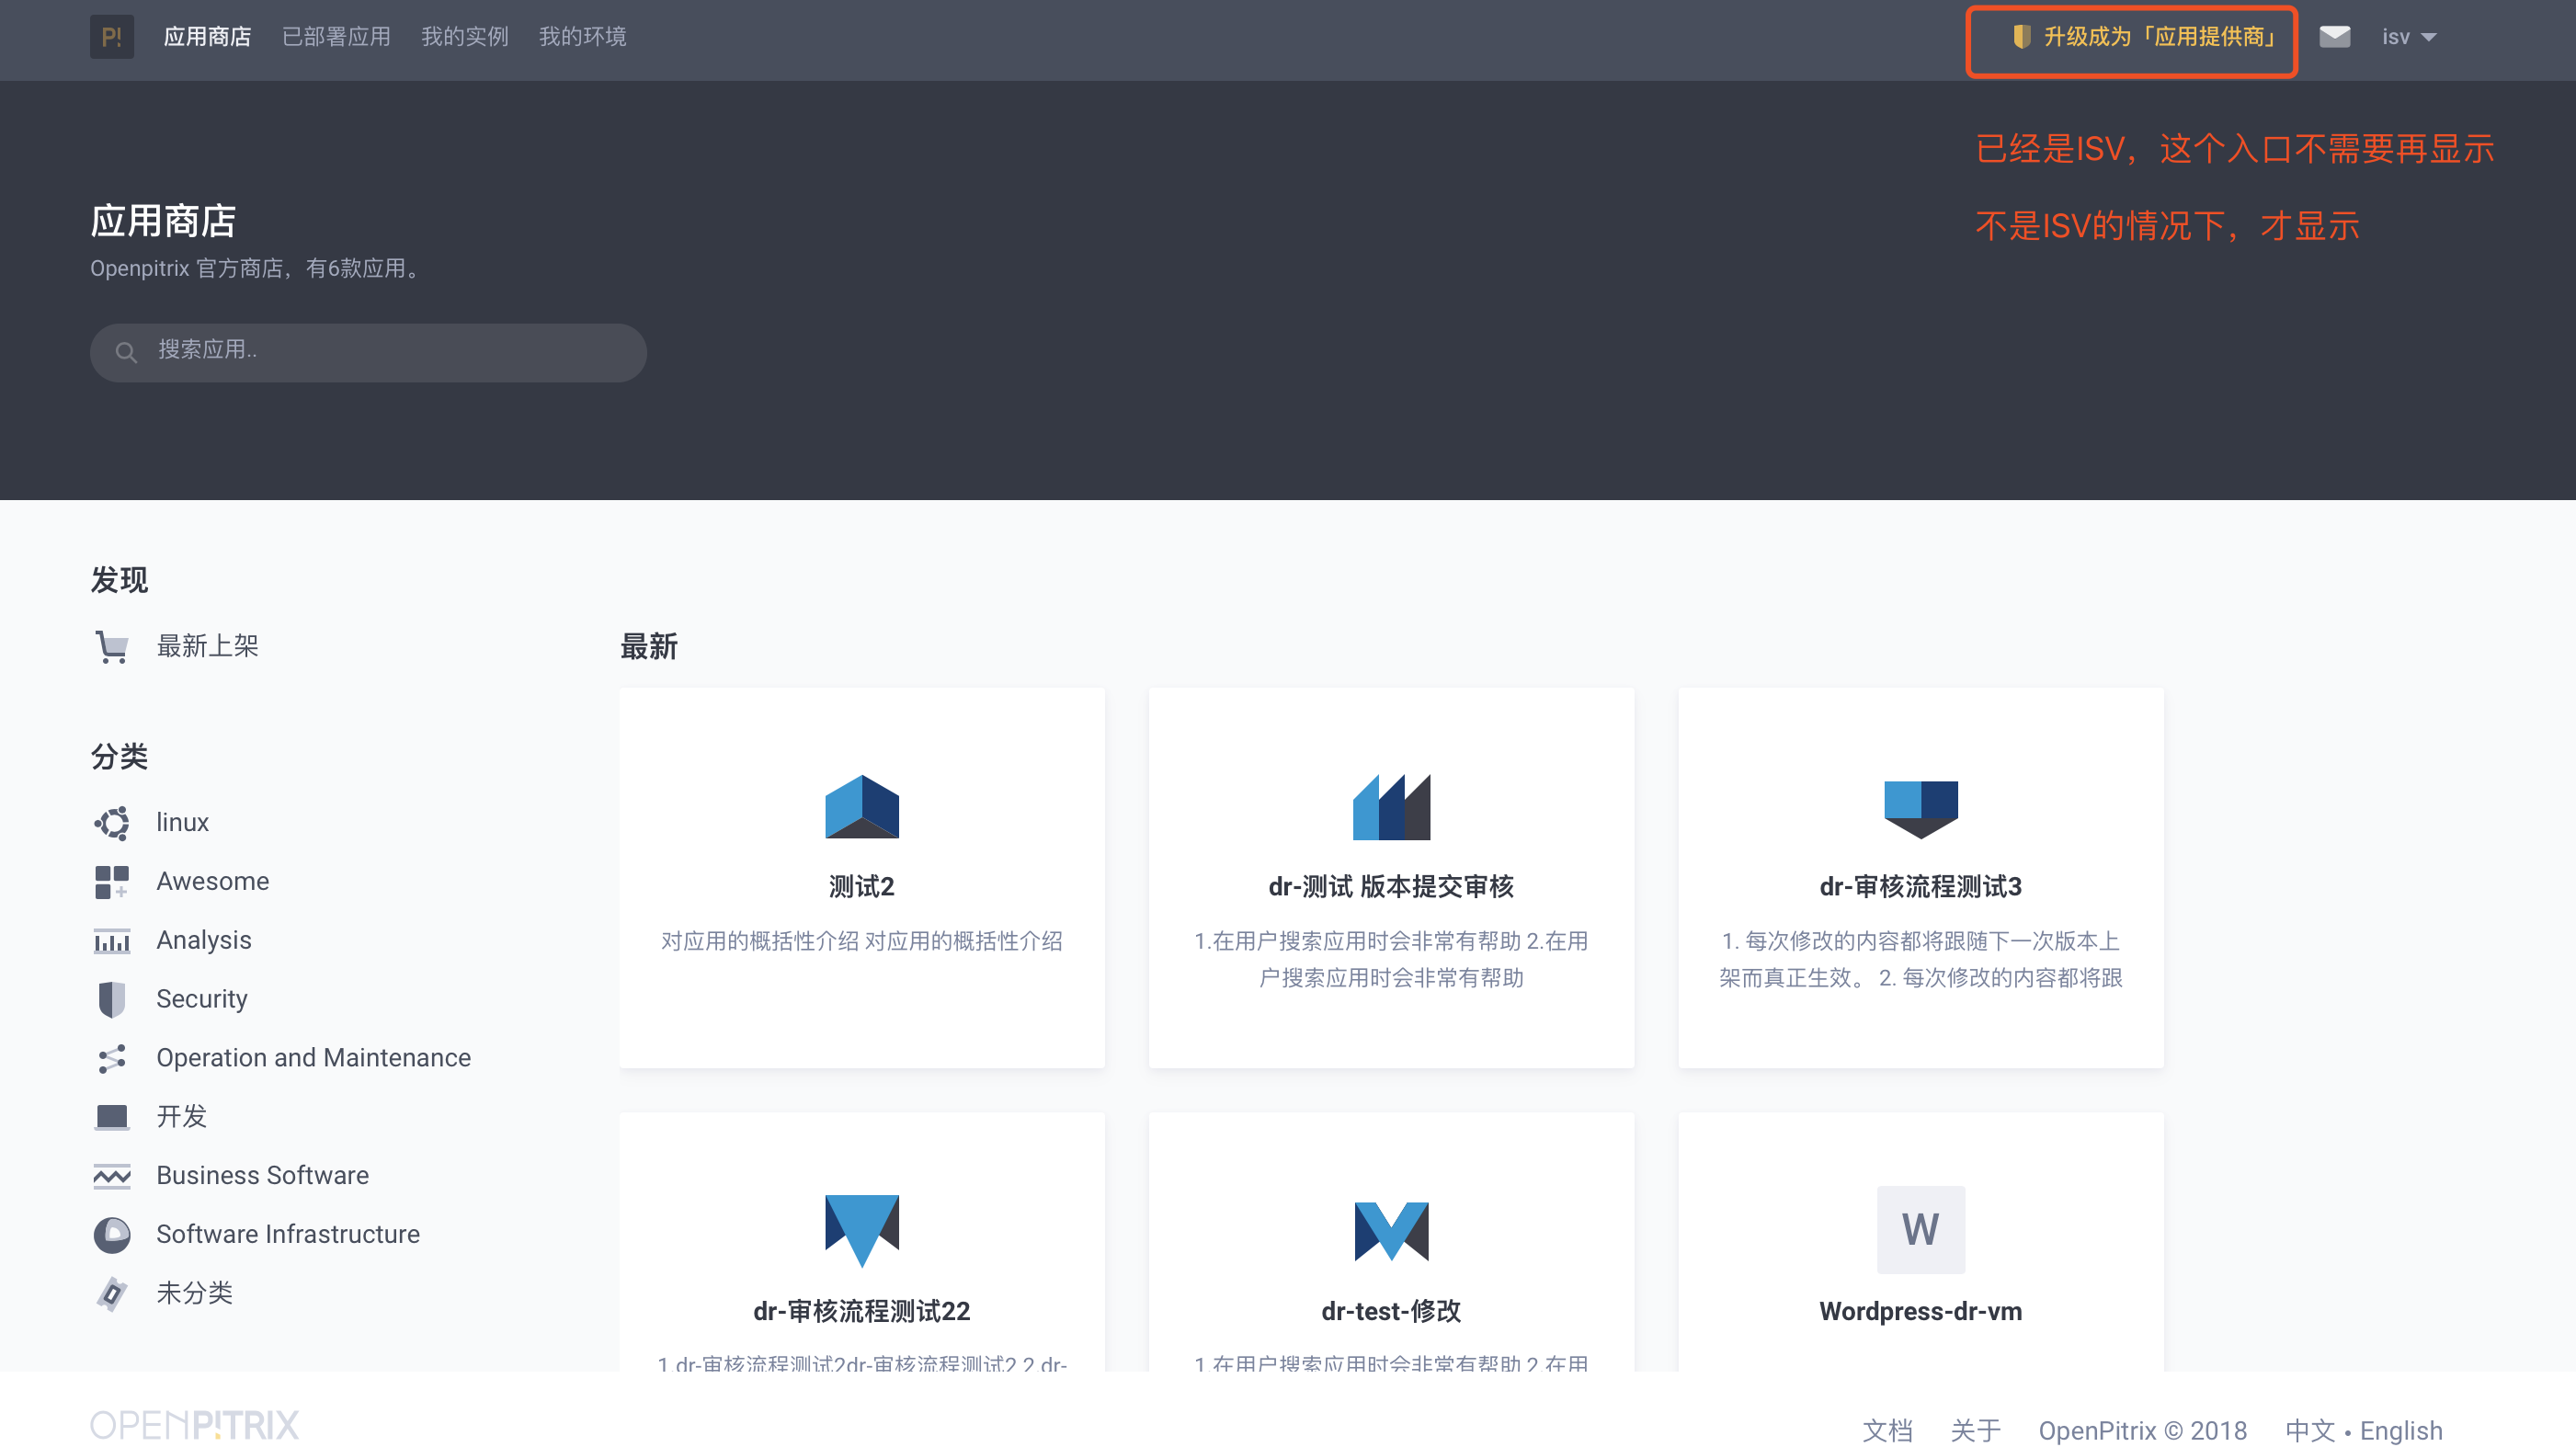Select the Operation and Maintenance icon

[111, 1057]
